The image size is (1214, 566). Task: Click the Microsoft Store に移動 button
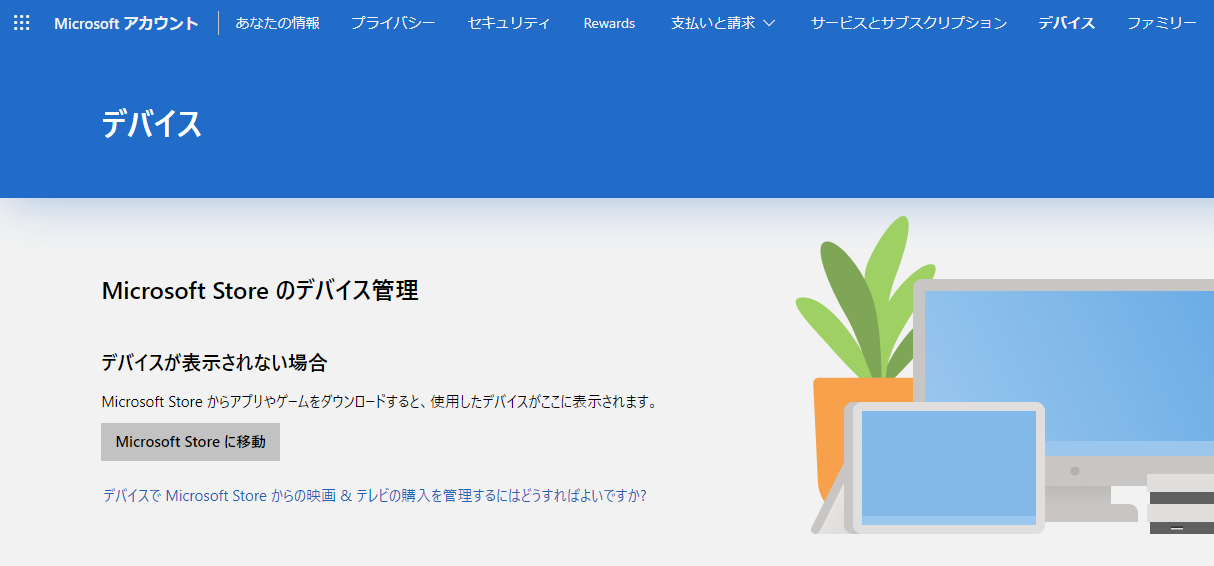click(x=190, y=442)
